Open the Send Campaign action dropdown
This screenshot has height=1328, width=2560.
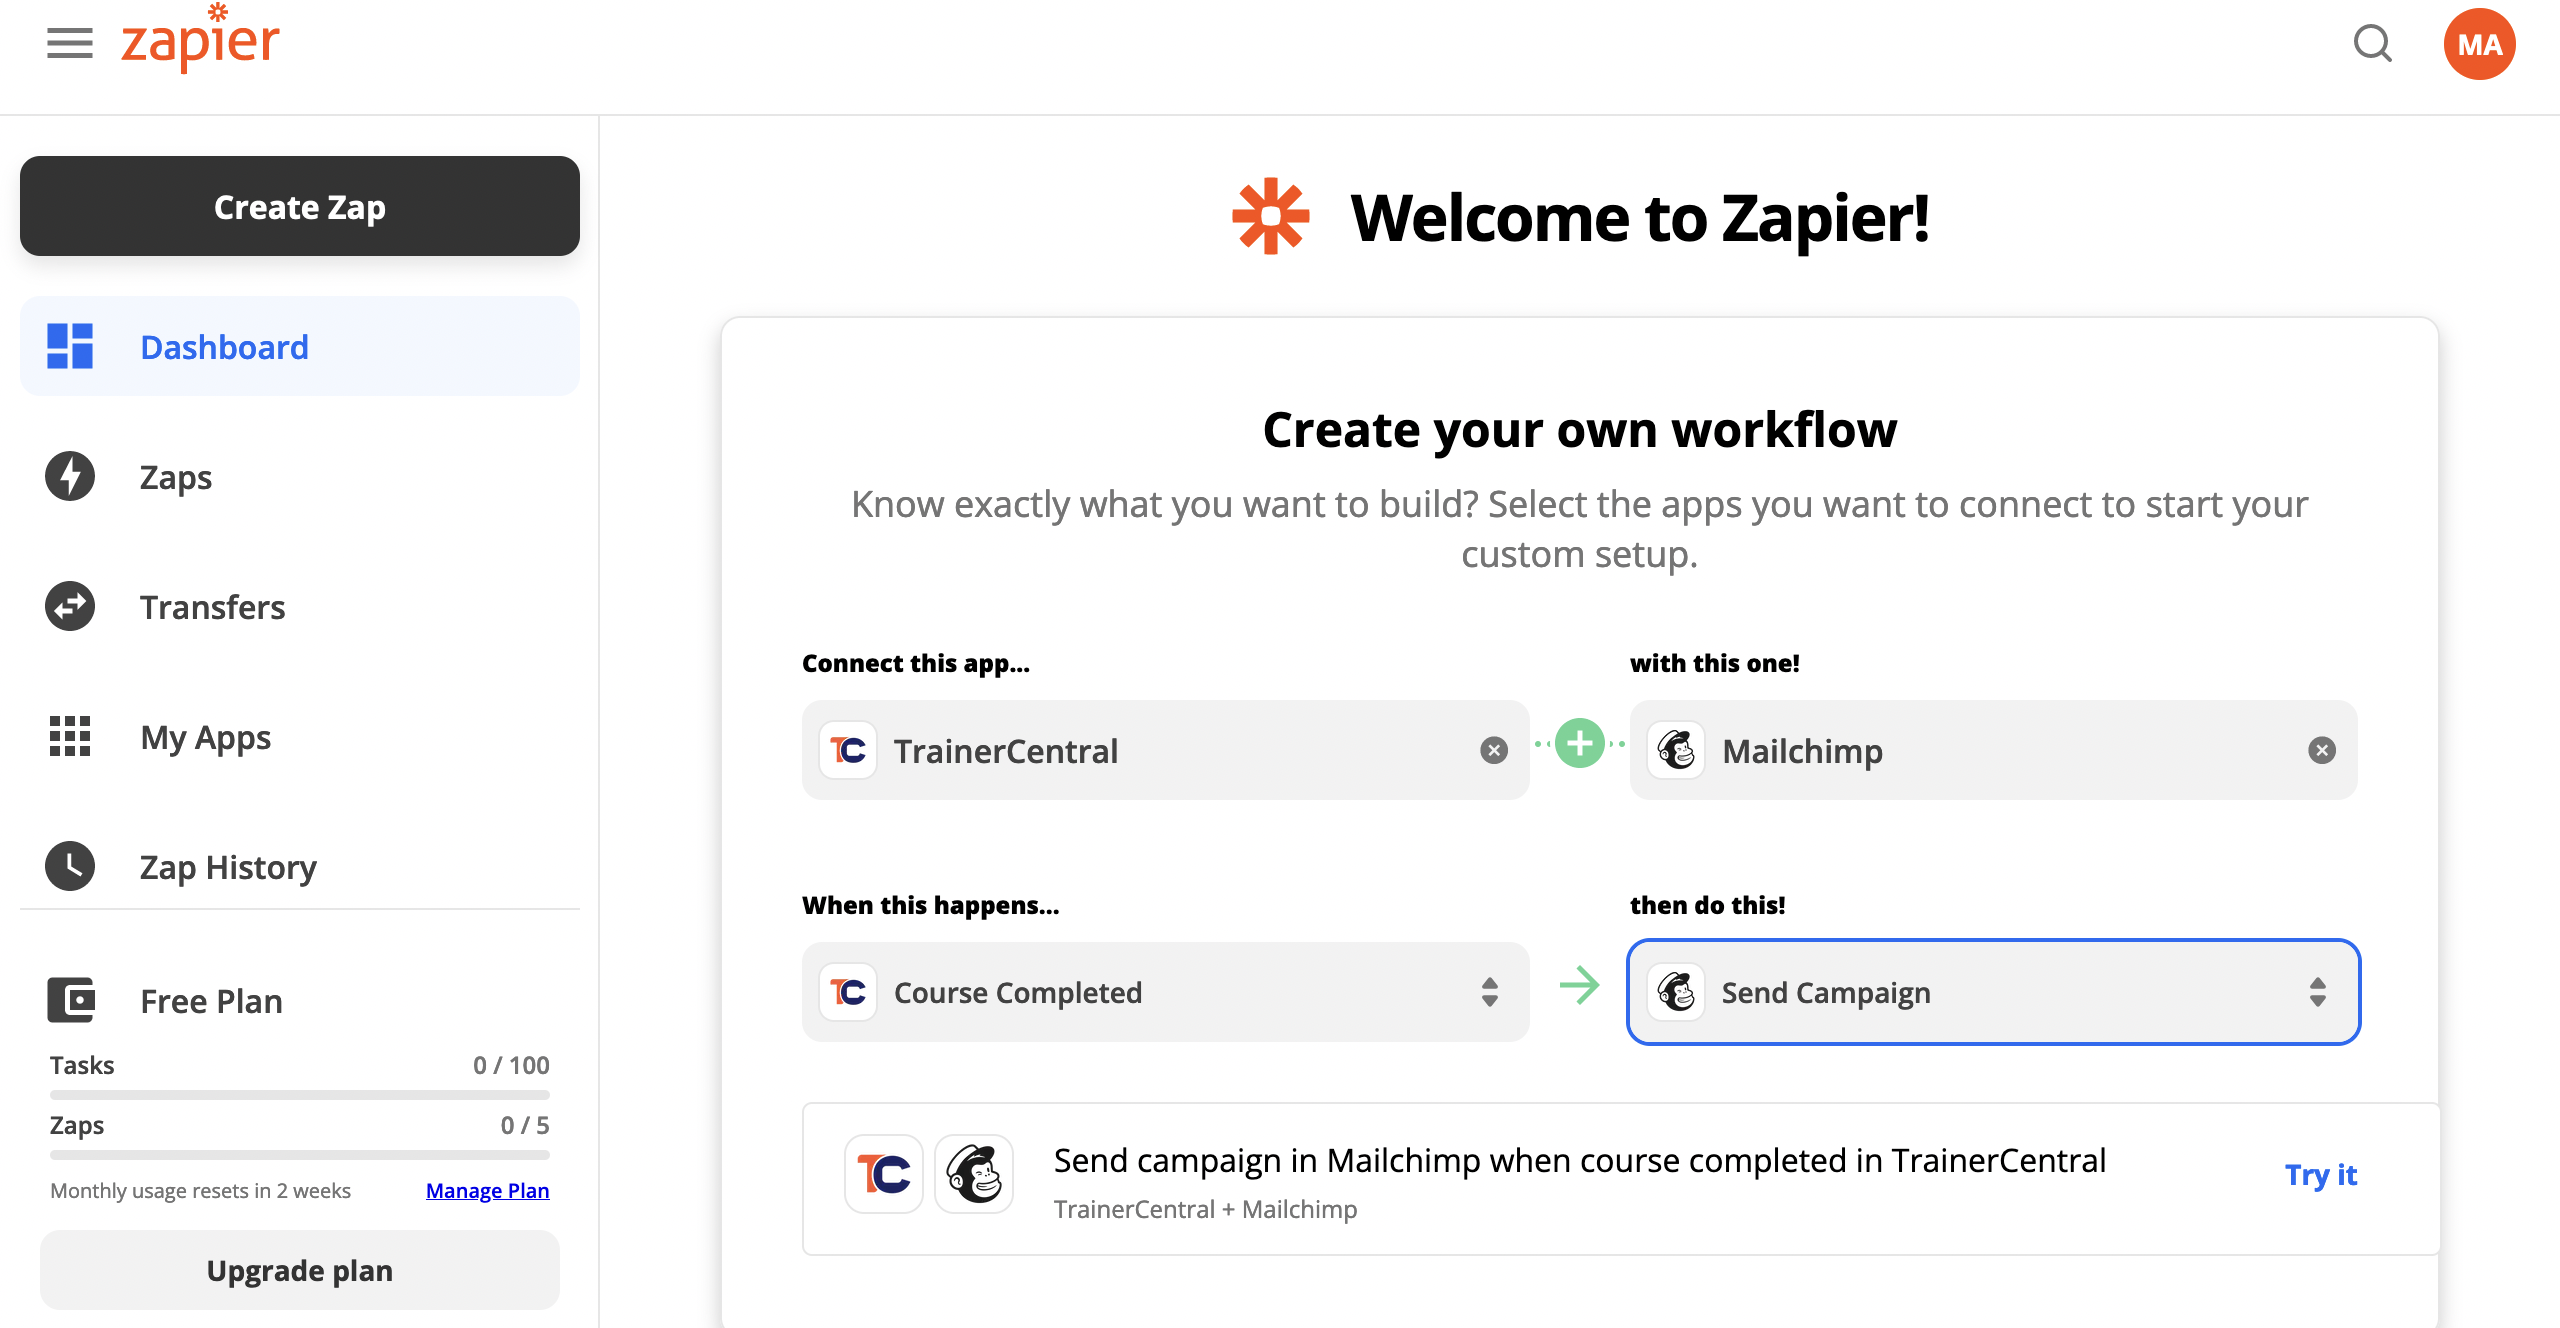tap(2318, 992)
